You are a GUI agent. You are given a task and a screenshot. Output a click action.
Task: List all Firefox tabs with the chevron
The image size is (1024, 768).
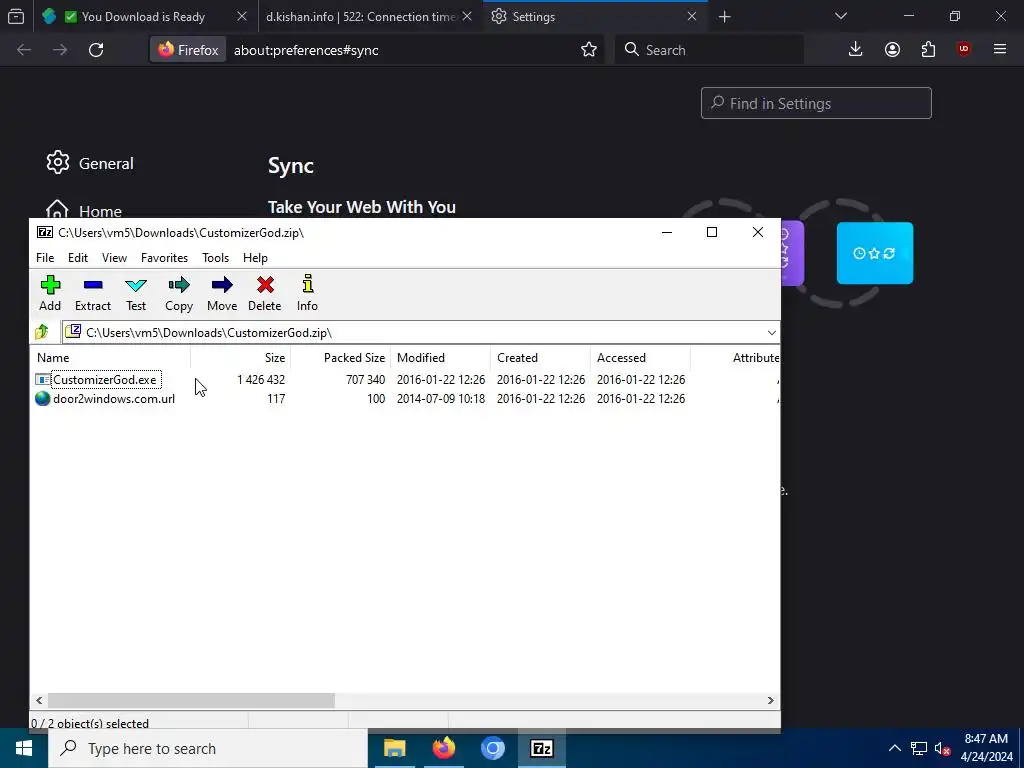click(x=841, y=16)
